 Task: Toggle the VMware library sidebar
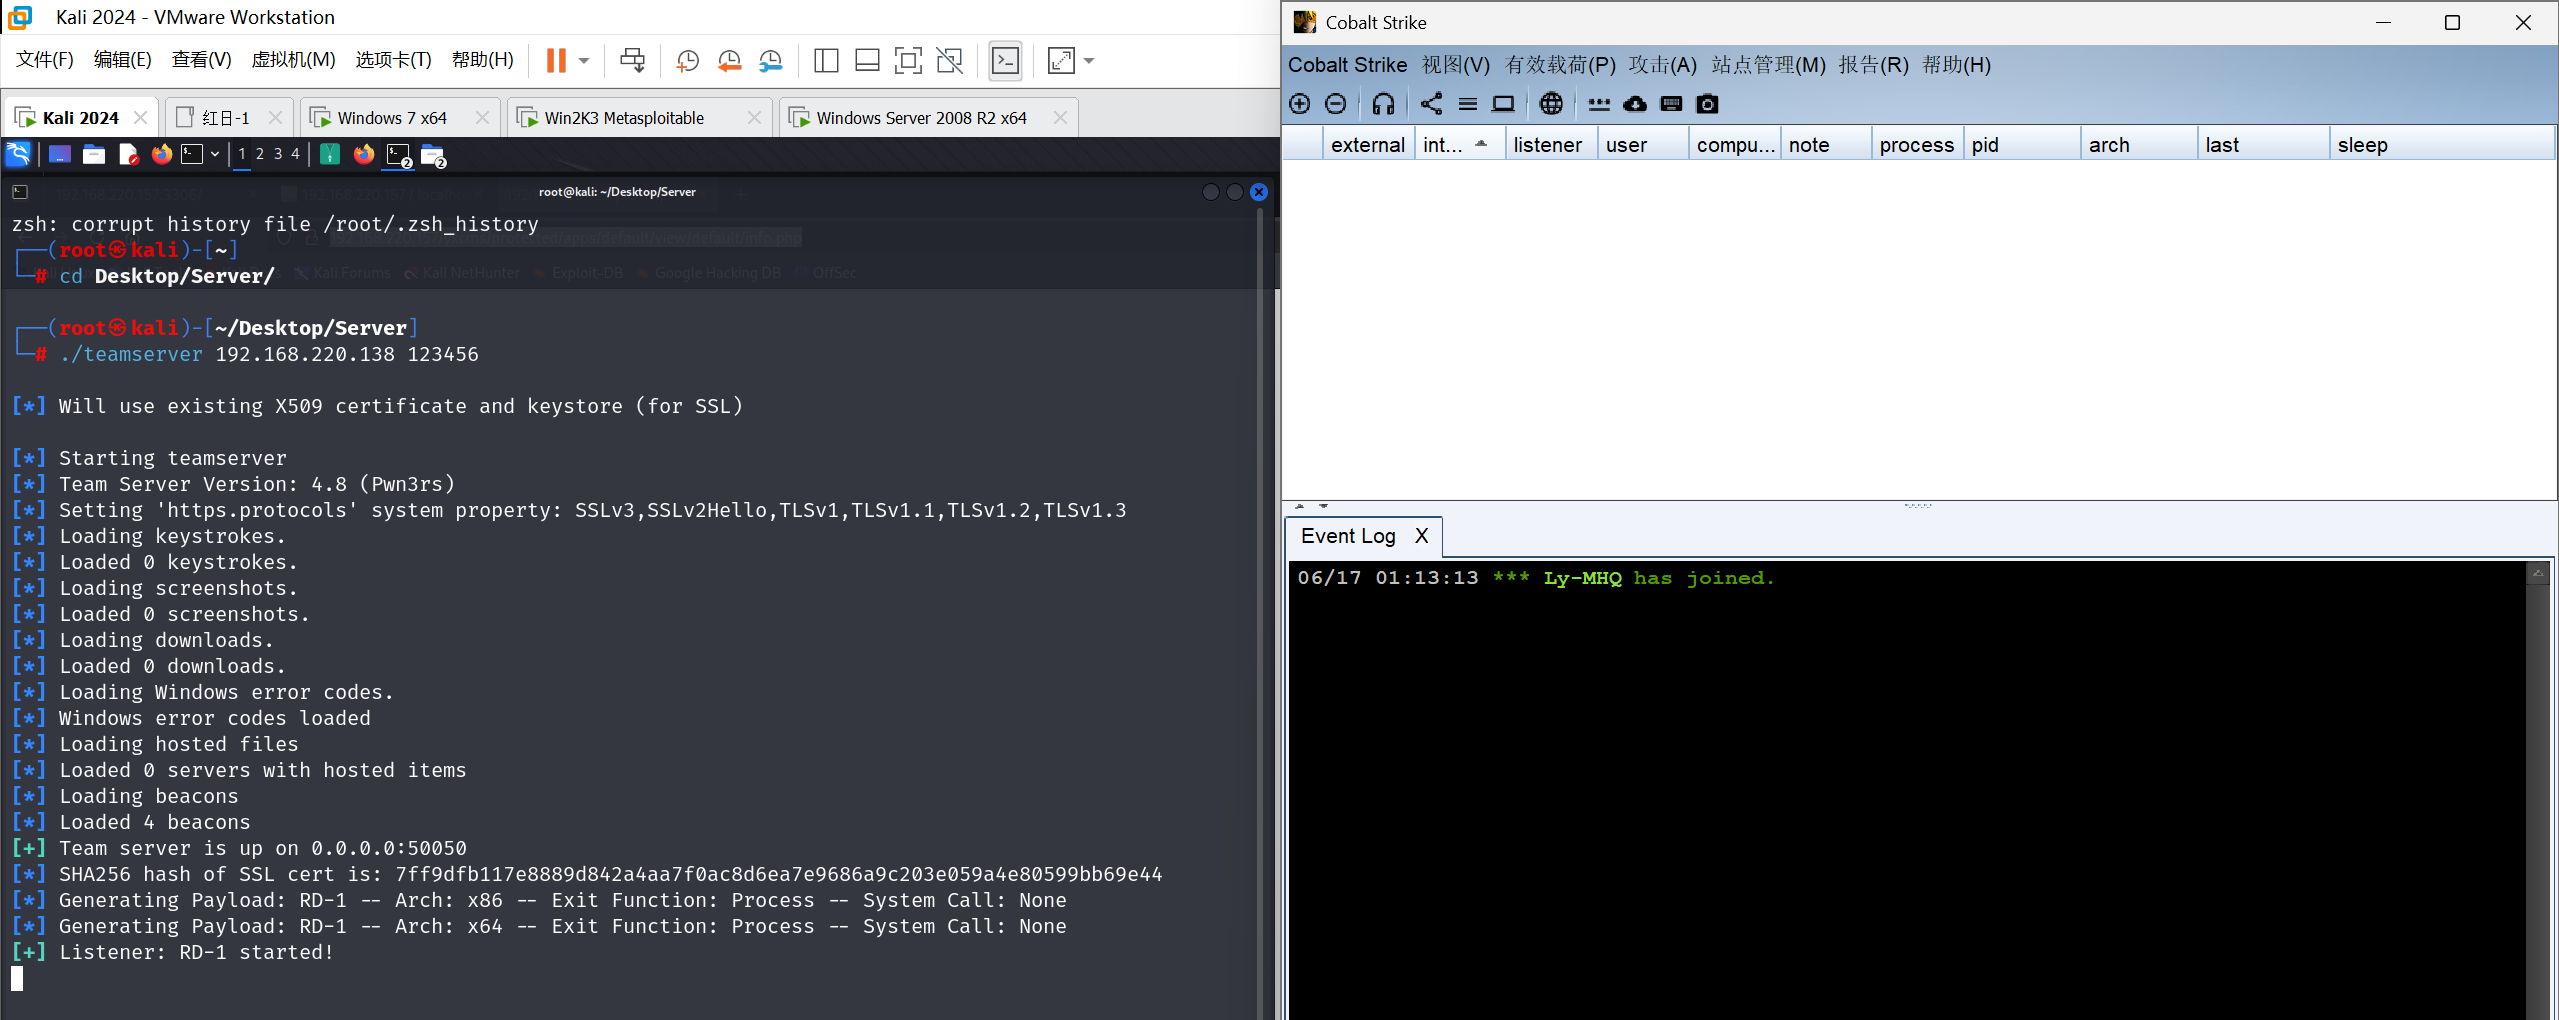(x=826, y=61)
